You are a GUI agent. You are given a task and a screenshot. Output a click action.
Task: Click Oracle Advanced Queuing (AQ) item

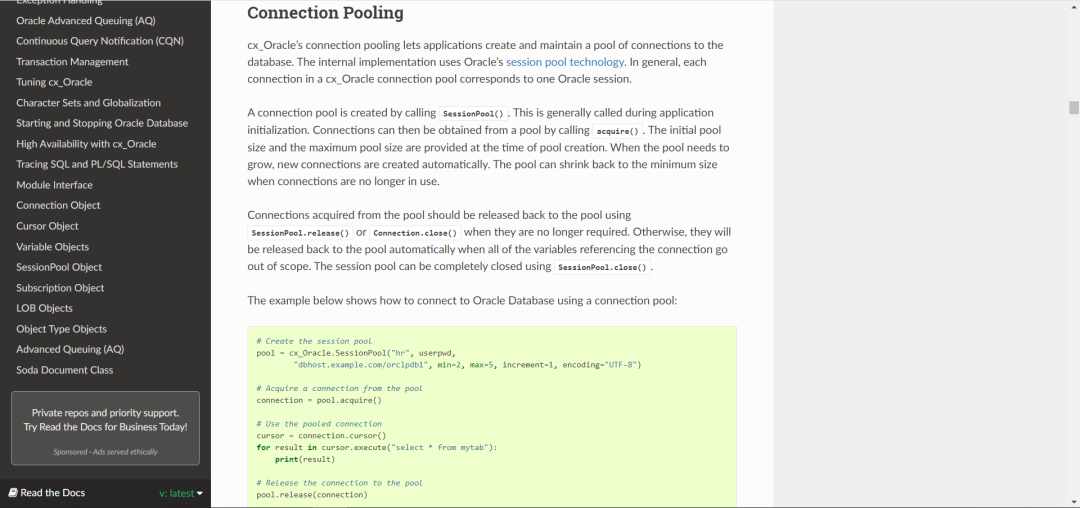click(x=86, y=20)
